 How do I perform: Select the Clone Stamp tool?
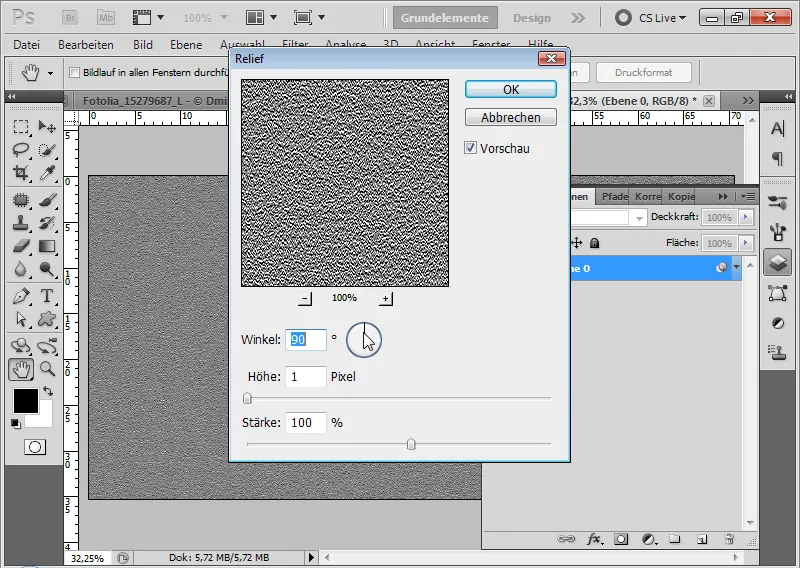21,223
